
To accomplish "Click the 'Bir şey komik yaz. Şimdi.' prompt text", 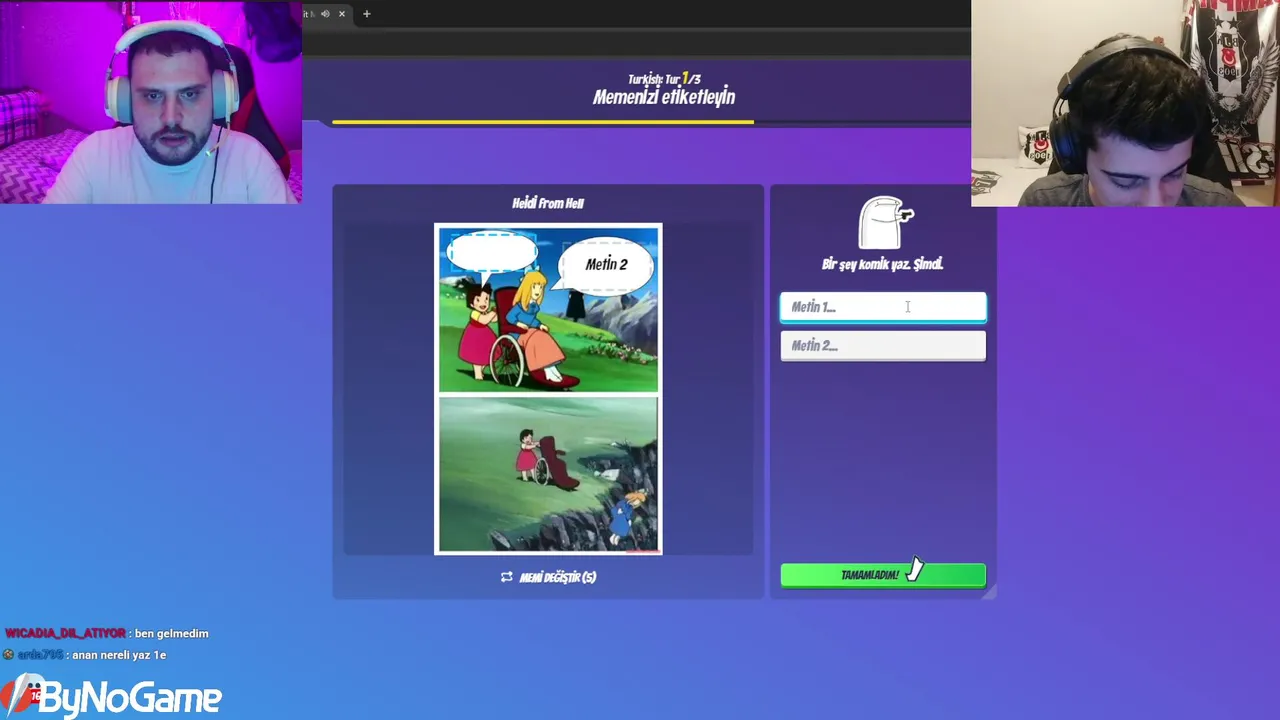I will point(882,264).
